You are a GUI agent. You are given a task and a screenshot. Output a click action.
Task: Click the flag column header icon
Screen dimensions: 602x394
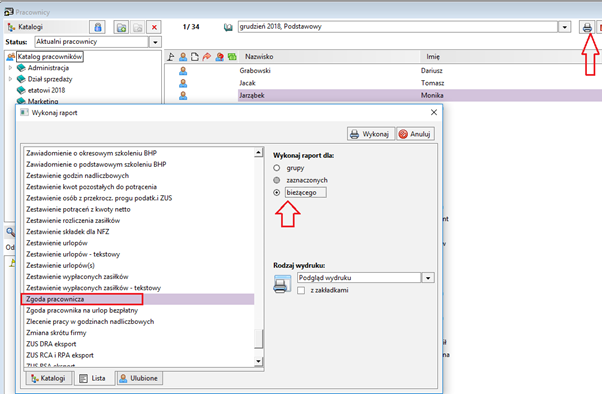click(171, 57)
